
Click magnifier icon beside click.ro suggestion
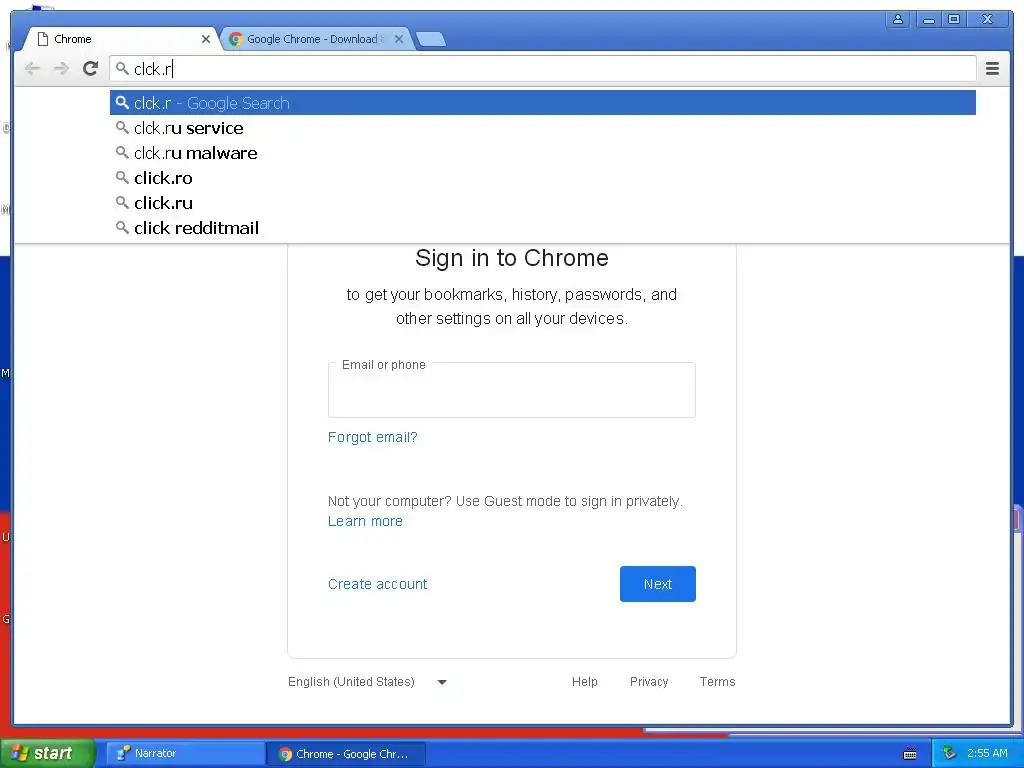tap(122, 178)
